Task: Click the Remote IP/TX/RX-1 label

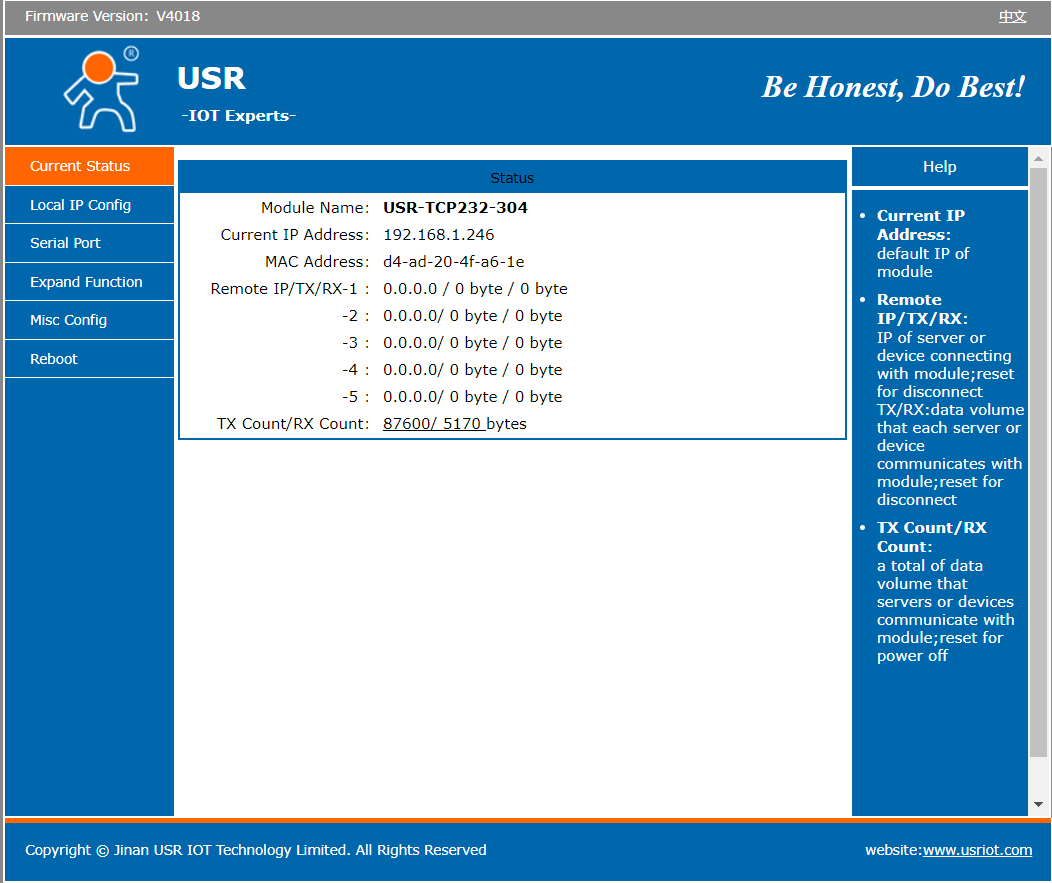Action: tap(290, 289)
